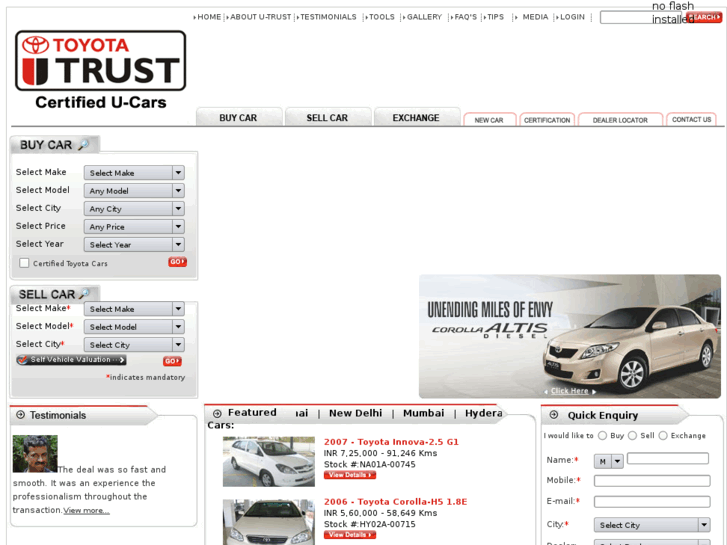Open Select Make dropdown in Sell Car
727x545 pixels.
[x=134, y=308]
